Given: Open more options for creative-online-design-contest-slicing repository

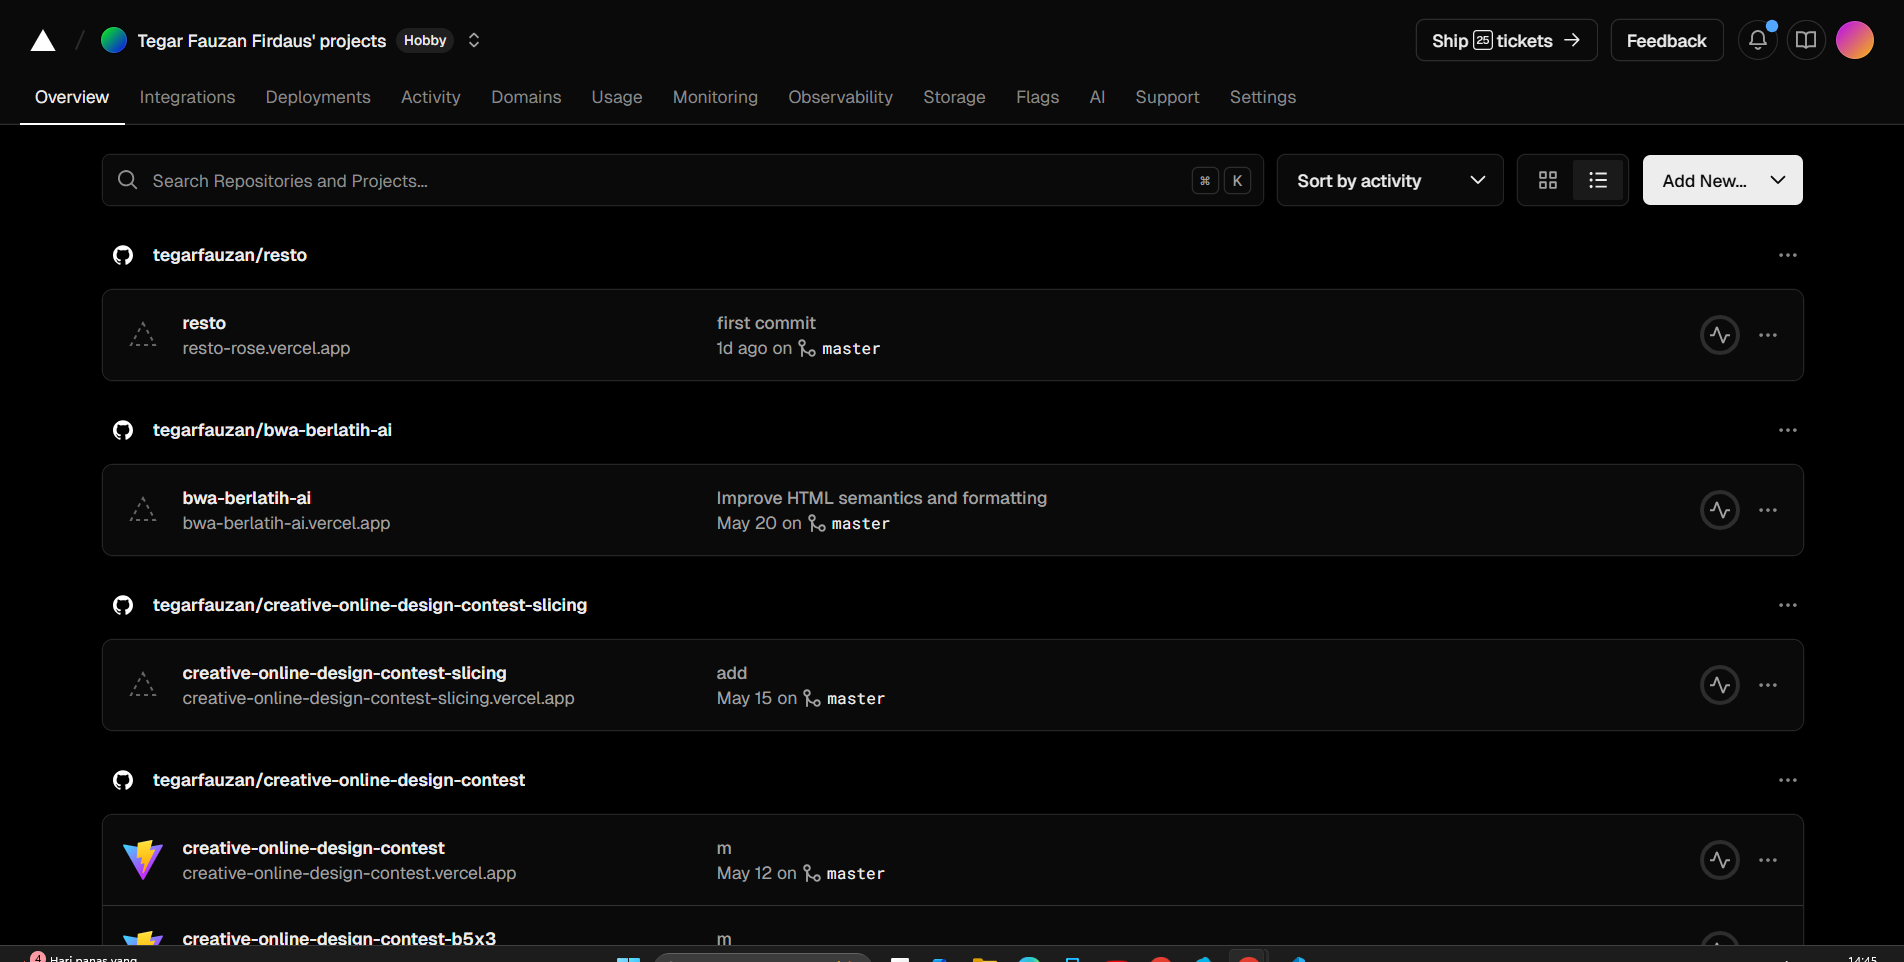Looking at the screenshot, I should [x=1787, y=605].
